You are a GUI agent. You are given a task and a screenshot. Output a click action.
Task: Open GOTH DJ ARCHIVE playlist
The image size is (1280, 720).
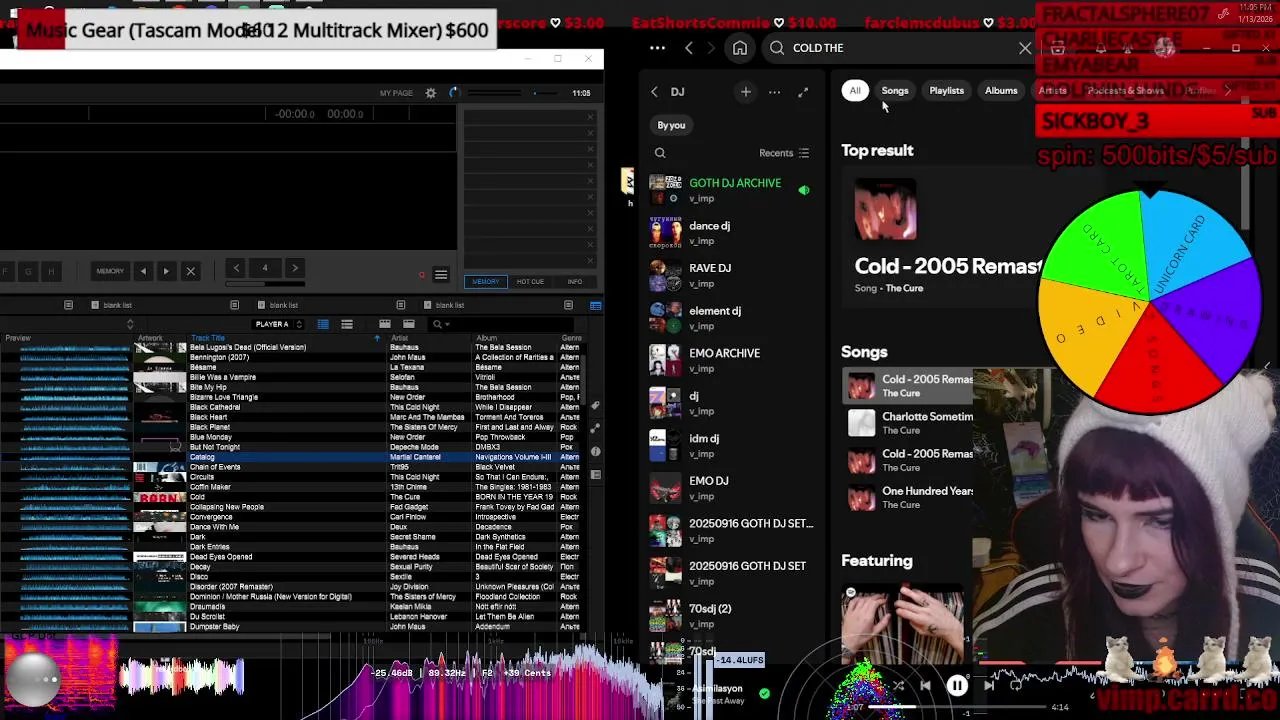732,190
